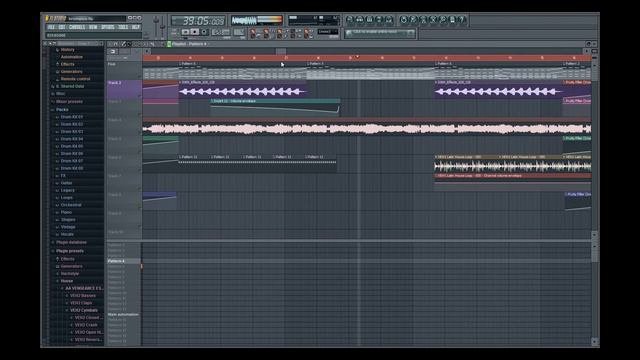Open the OPTIONS menu

(x=108, y=27)
